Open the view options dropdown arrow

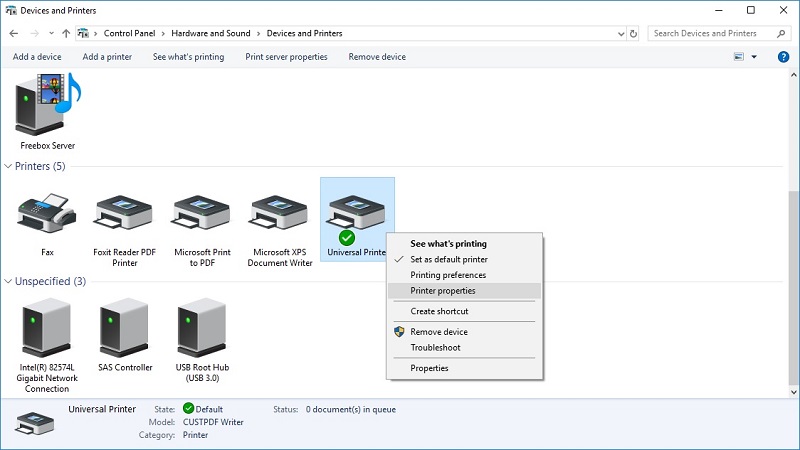pos(754,57)
